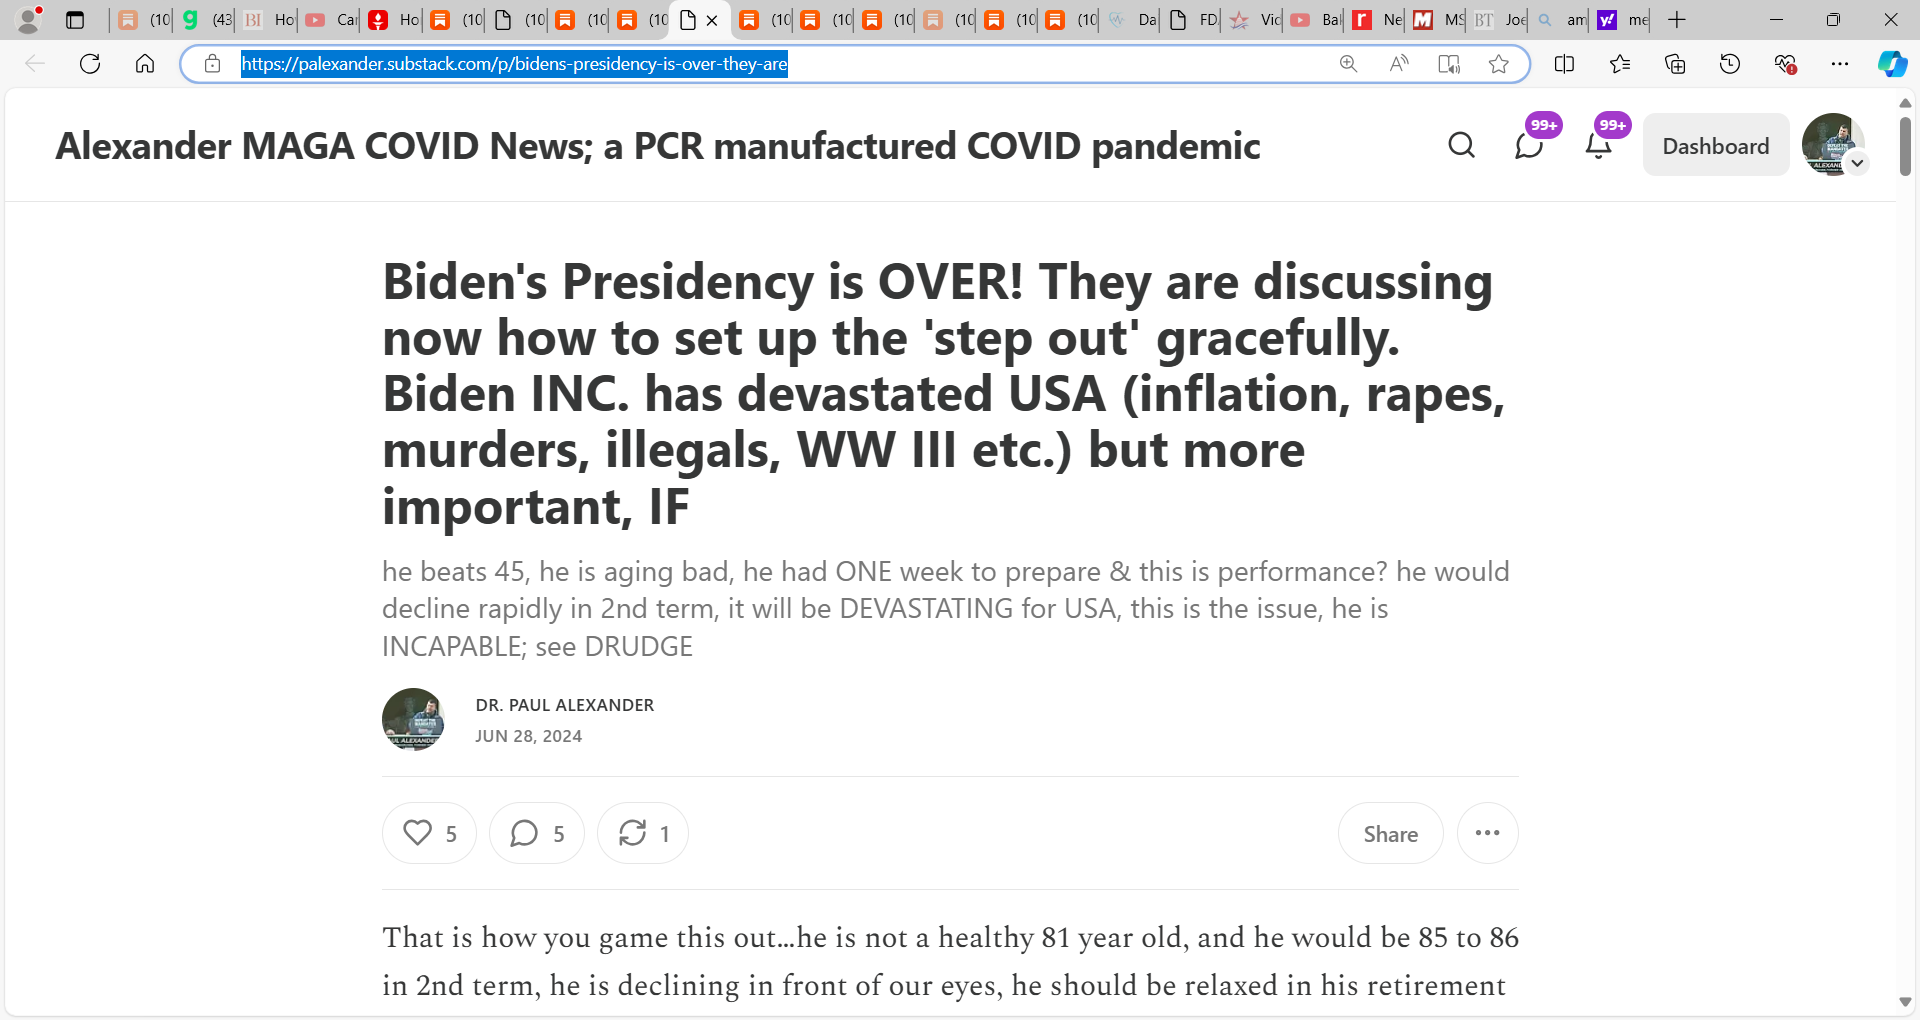The height and width of the screenshot is (1020, 1920).
Task: Open the post's more options menu
Action: click(1487, 833)
